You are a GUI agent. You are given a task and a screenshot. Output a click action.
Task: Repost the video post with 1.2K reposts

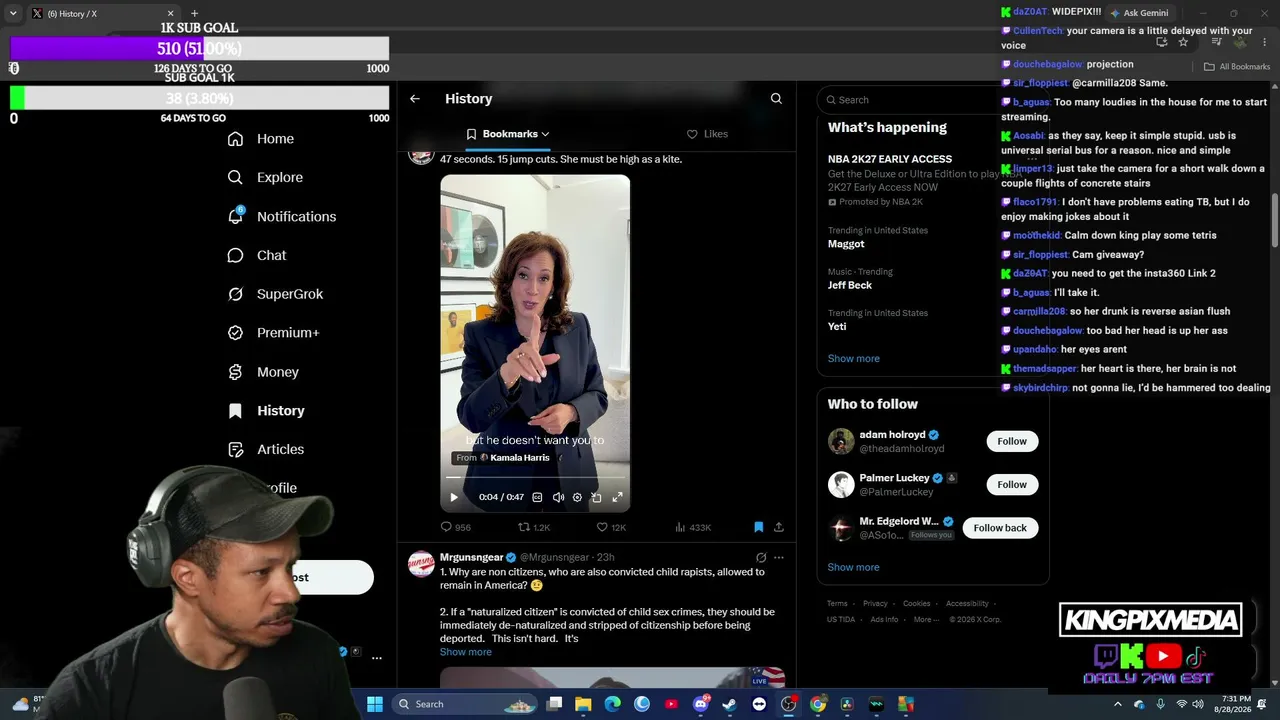click(534, 527)
